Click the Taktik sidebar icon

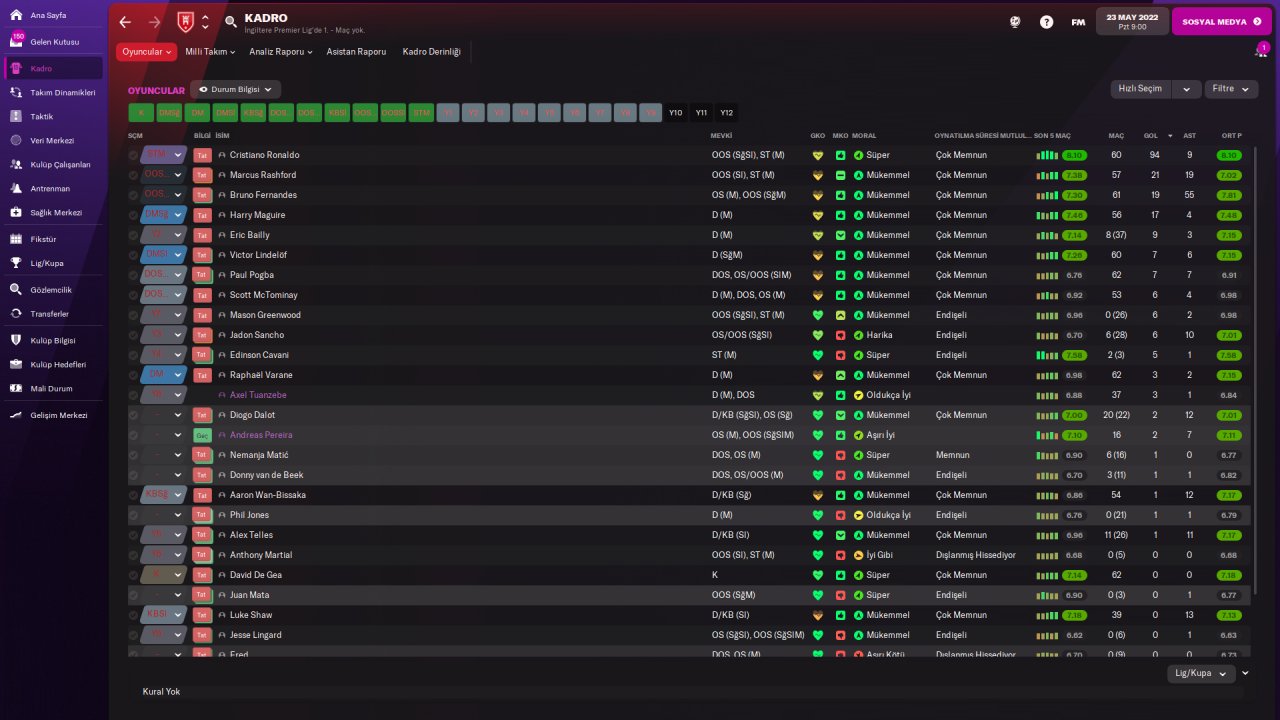tap(16, 116)
